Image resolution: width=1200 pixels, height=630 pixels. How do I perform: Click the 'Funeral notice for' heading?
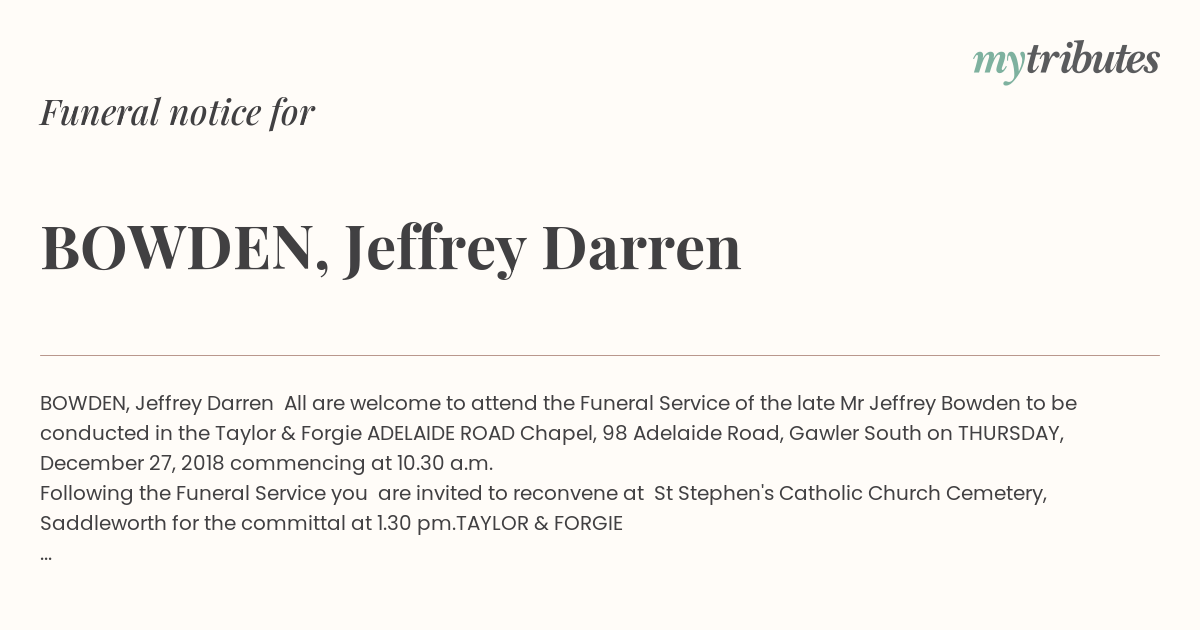(x=177, y=112)
